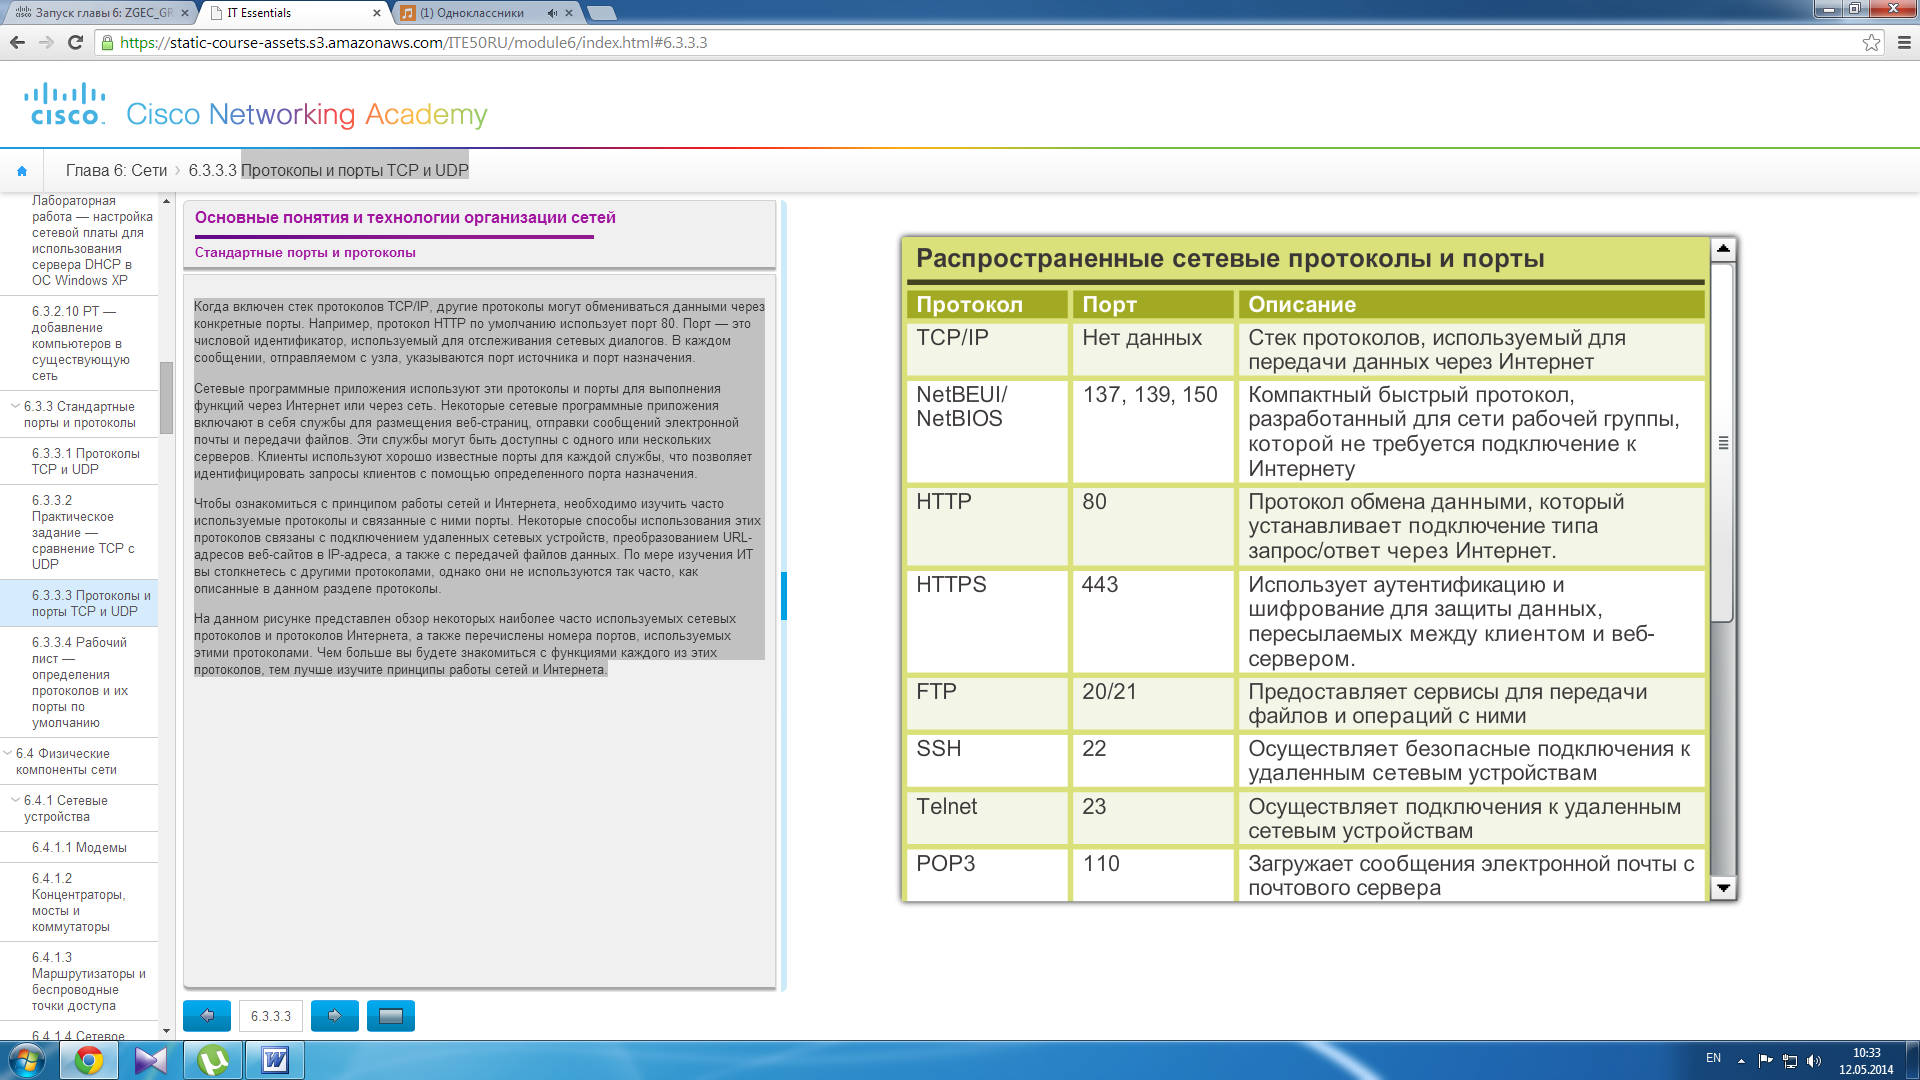Click the browser forward arrow
This screenshot has height=1080, width=1920.
pos(46,43)
